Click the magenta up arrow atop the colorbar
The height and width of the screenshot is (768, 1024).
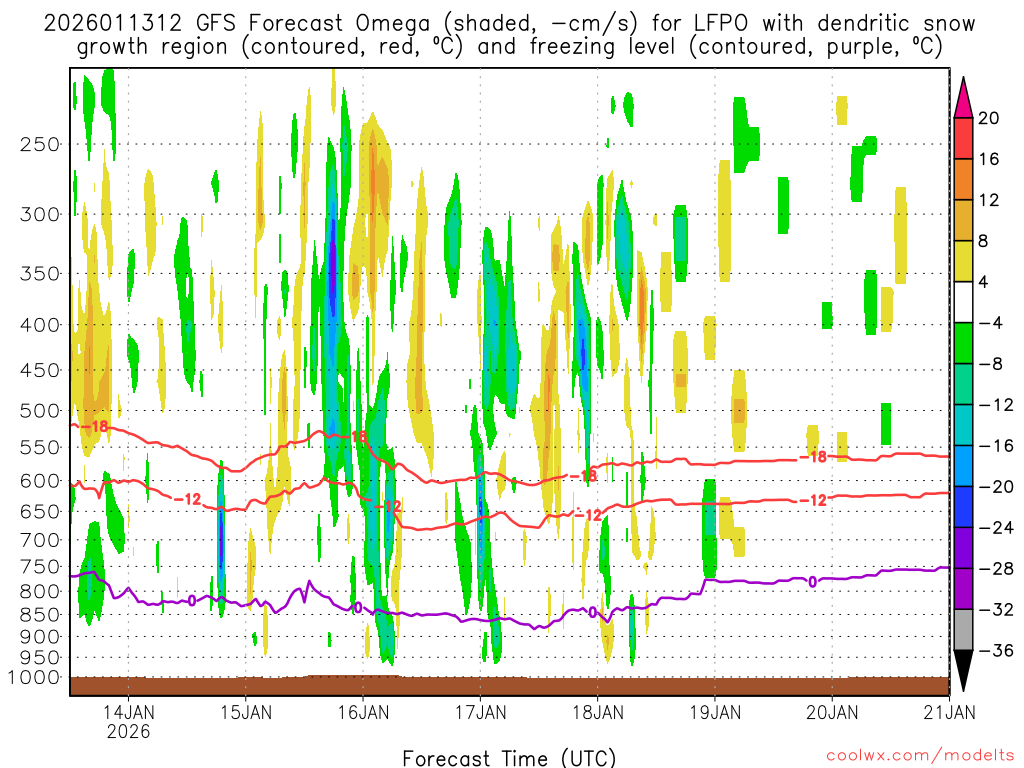pos(963,97)
